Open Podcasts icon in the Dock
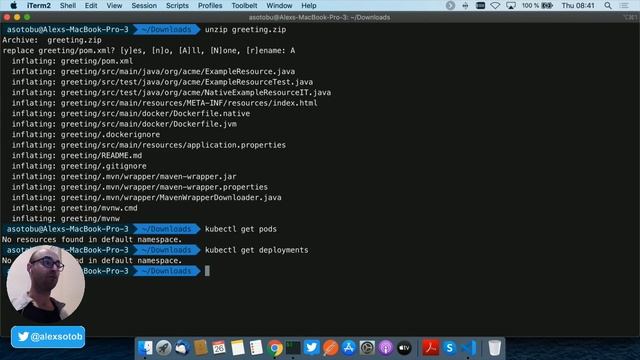 pos(386,348)
